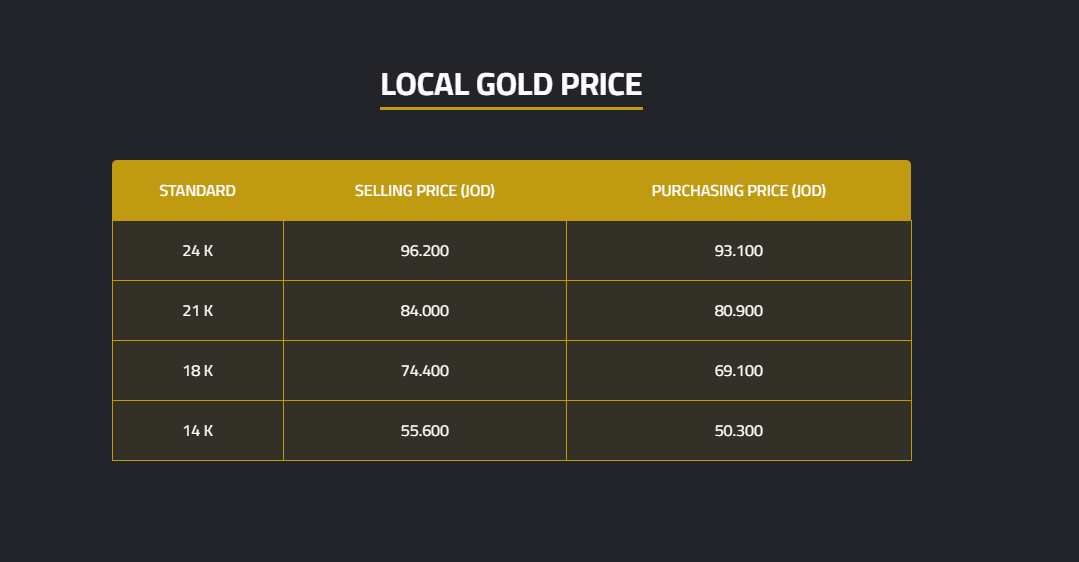Select the 14 K standard cell
1079x562 pixels.
(x=198, y=431)
